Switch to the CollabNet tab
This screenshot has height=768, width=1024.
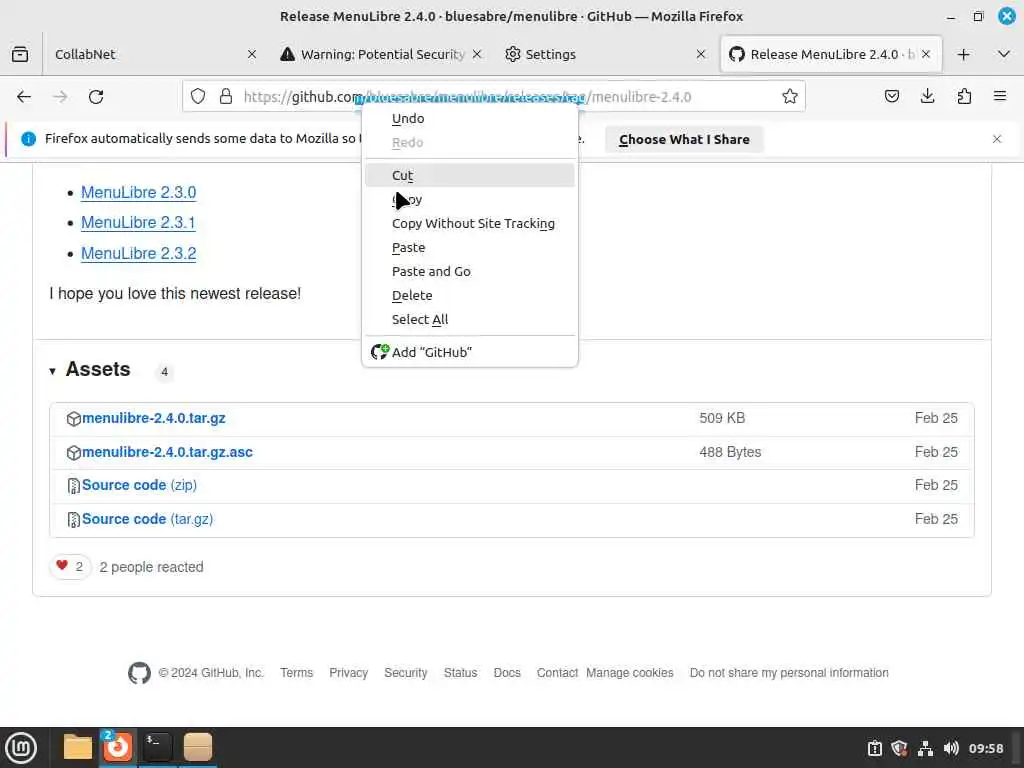tap(146, 54)
